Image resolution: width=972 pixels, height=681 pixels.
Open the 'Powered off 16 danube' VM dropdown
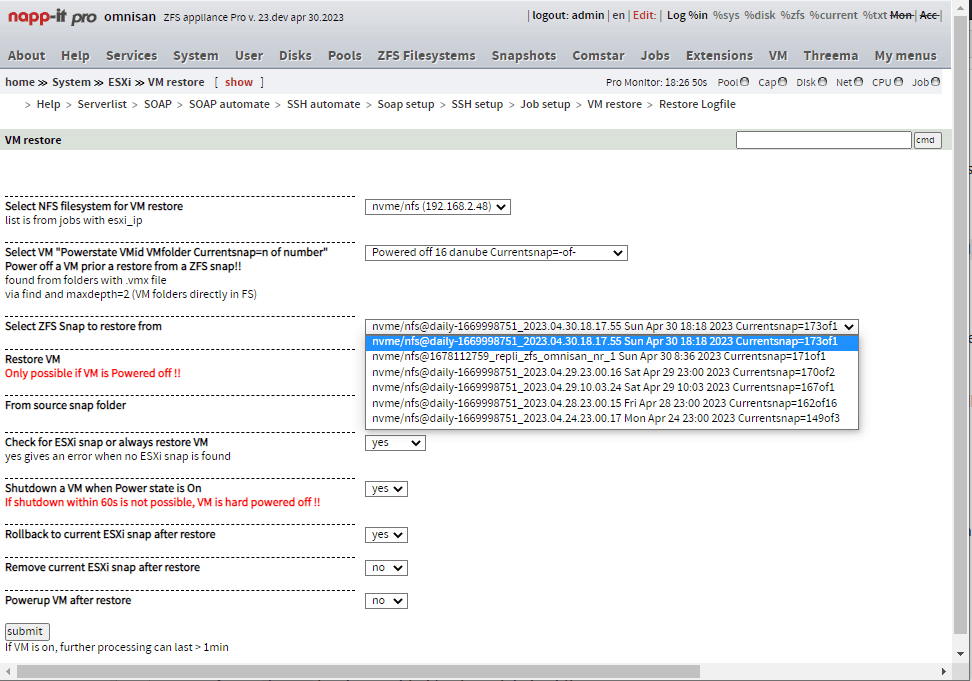point(496,252)
